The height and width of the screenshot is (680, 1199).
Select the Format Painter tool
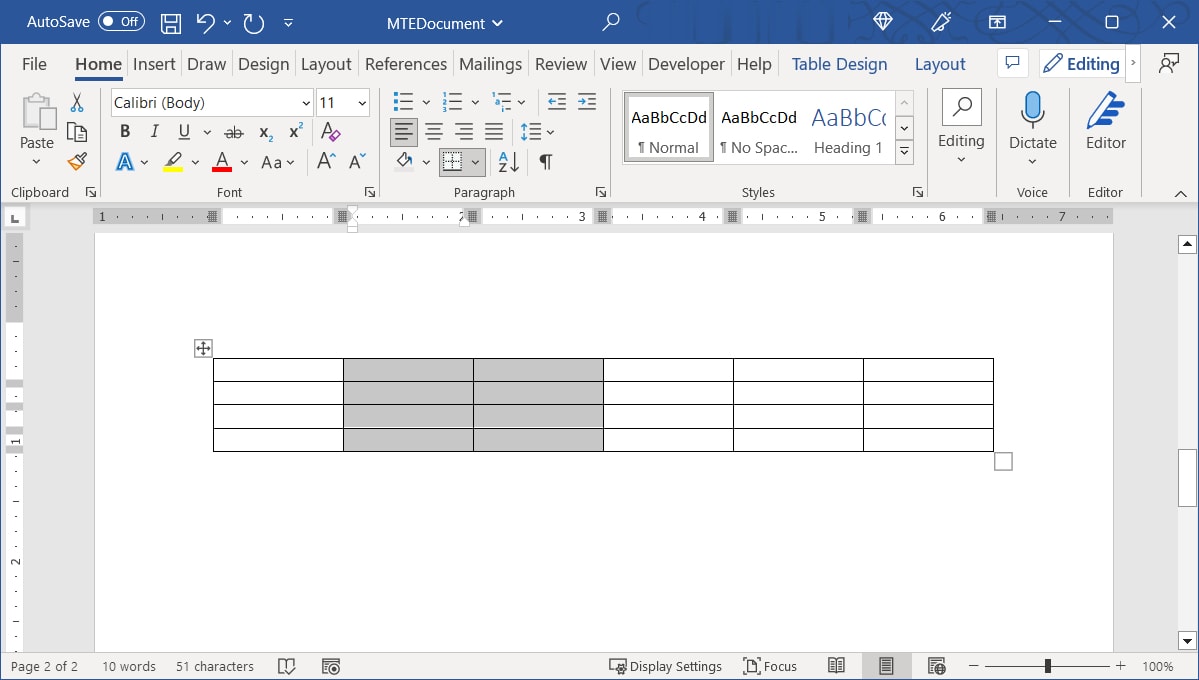(x=77, y=161)
